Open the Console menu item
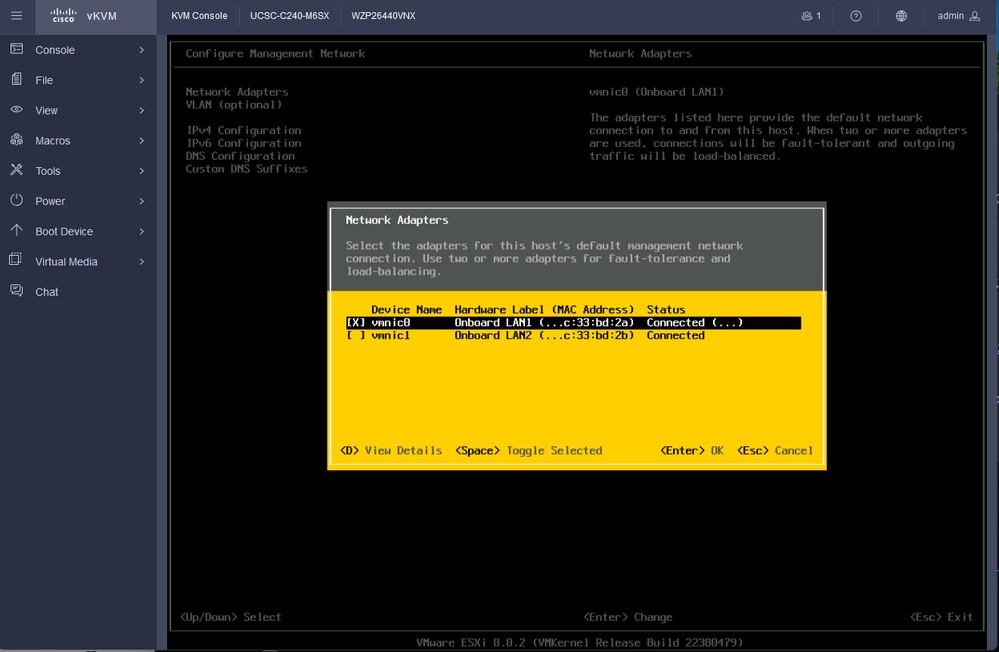This screenshot has width=999, height=652. click(x=78, y=50)
